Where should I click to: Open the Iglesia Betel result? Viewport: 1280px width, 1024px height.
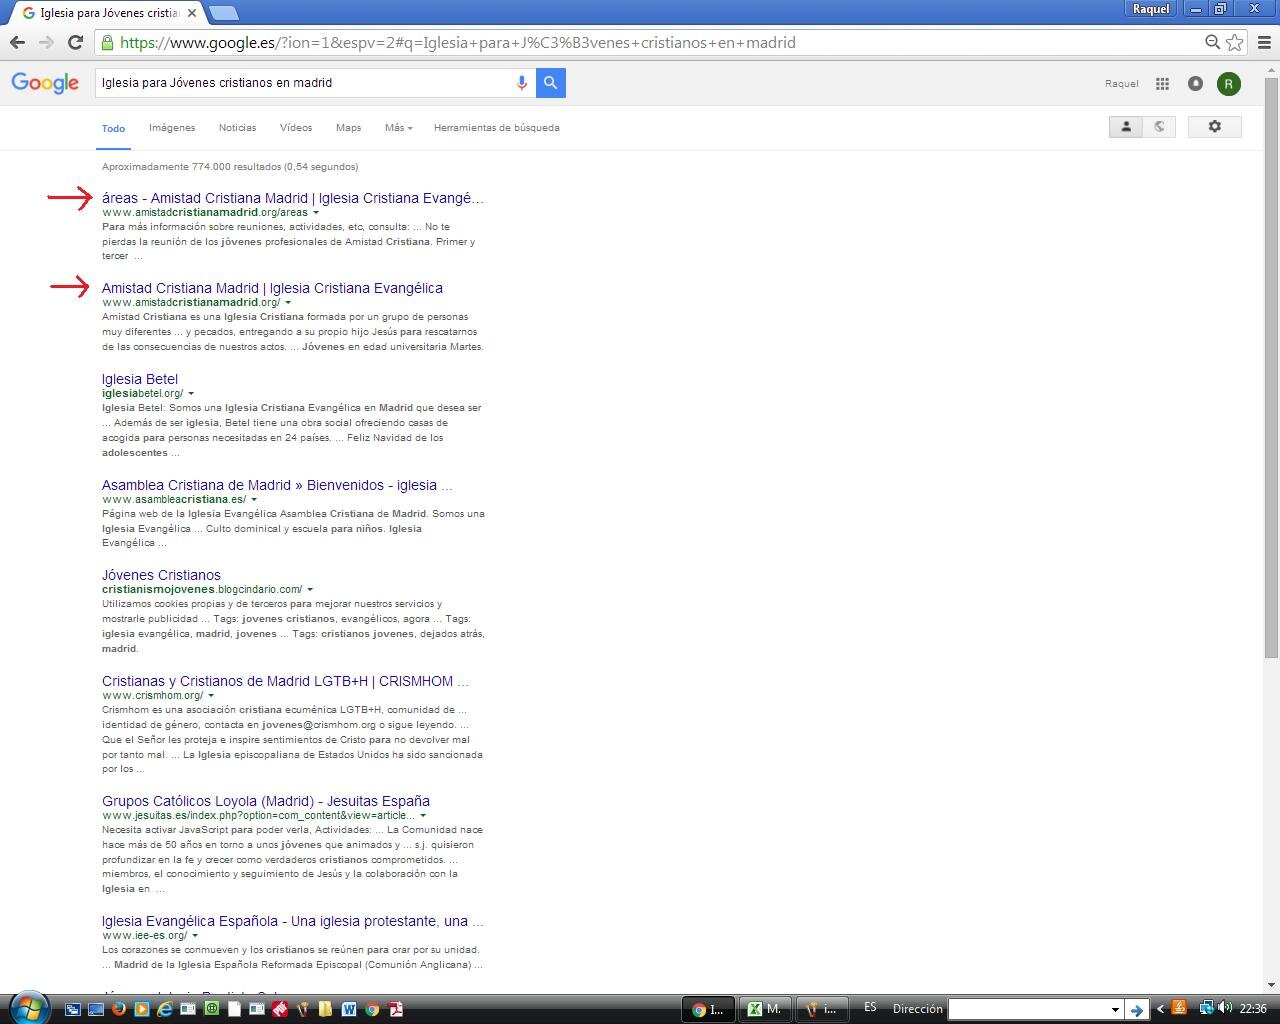140,379
